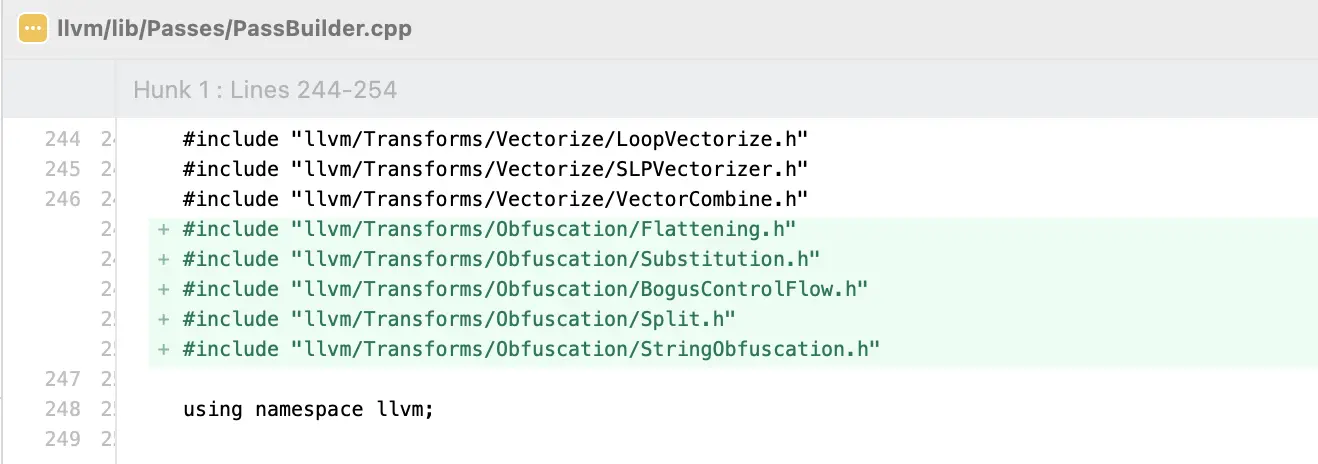Click old line number 249
This screenshot has width=1318, height=464.
tap(63, 439)
